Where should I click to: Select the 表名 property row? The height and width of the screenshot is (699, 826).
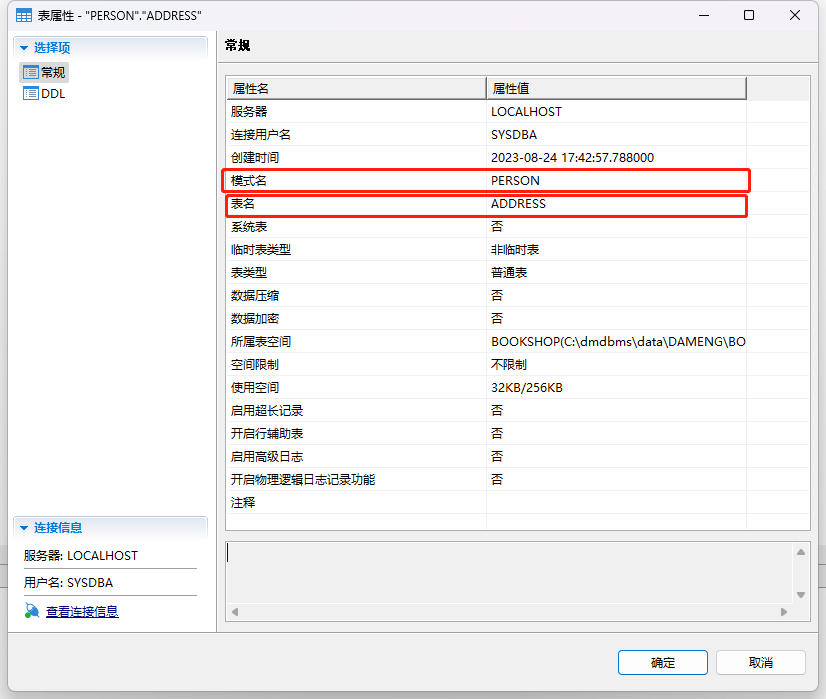pyautogui.click(x=518, y=203)
